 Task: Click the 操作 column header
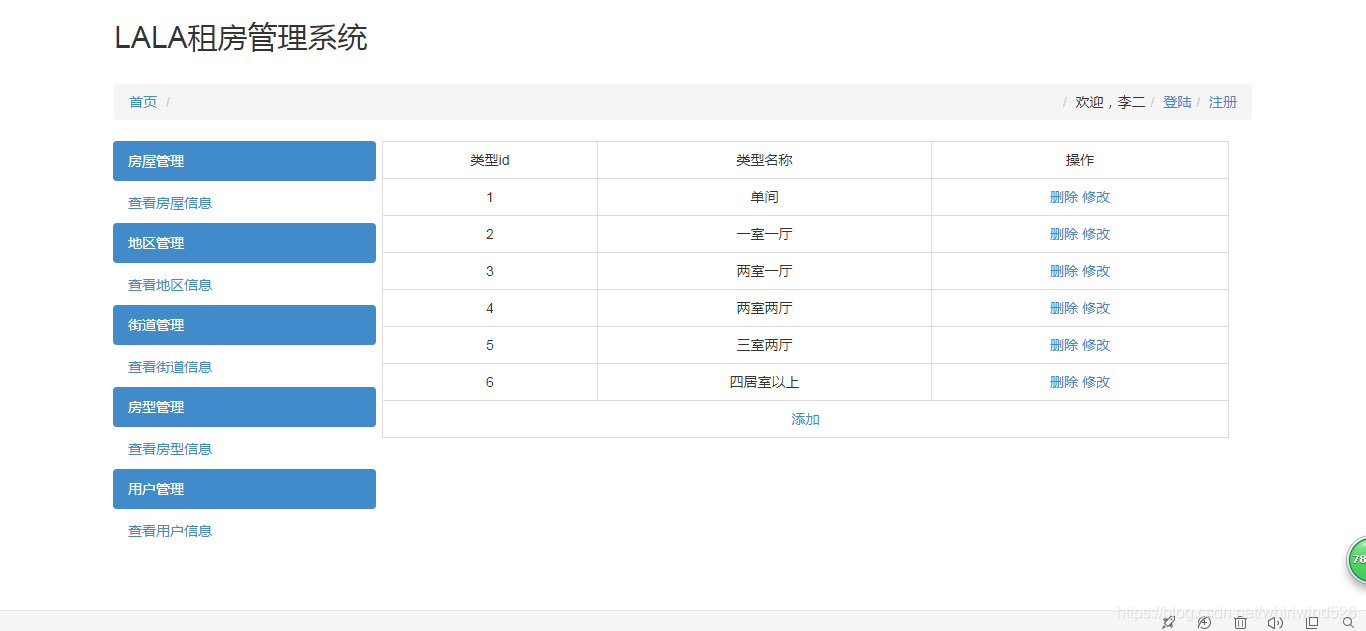(1080, 160)
